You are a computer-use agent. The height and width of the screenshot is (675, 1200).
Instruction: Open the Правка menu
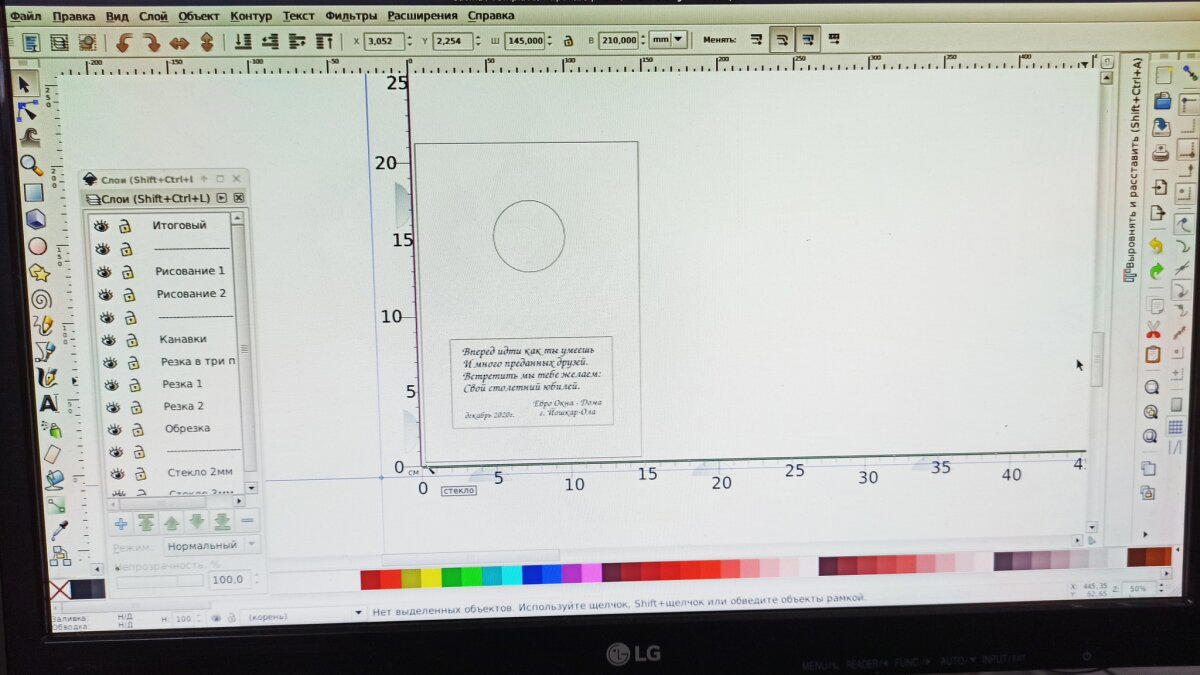[74, 16]
